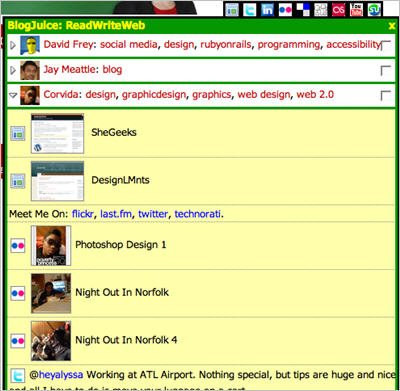Click the Twitter icon beside the @heyalyssa tweet

point(18,376)
